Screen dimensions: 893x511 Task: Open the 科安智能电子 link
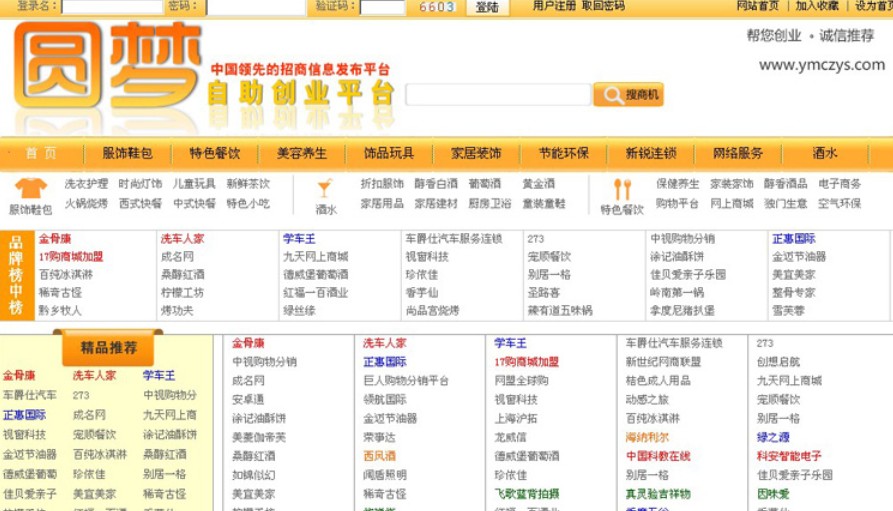point(789,456)
